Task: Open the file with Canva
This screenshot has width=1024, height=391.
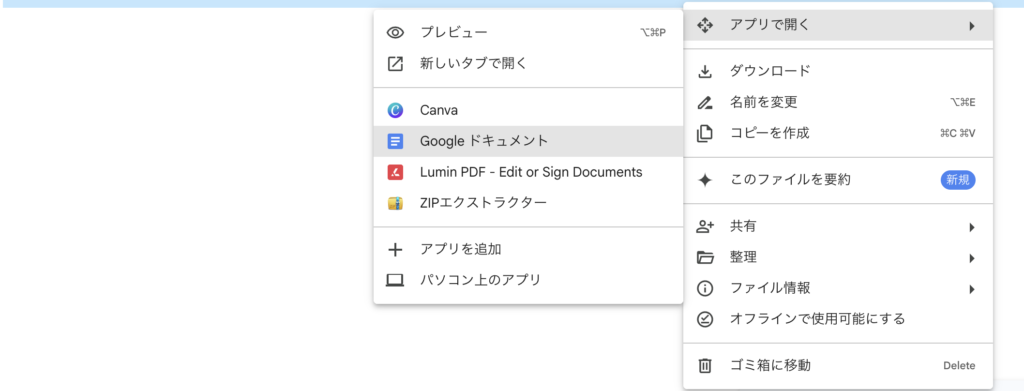Action: [x=528, y=110]
